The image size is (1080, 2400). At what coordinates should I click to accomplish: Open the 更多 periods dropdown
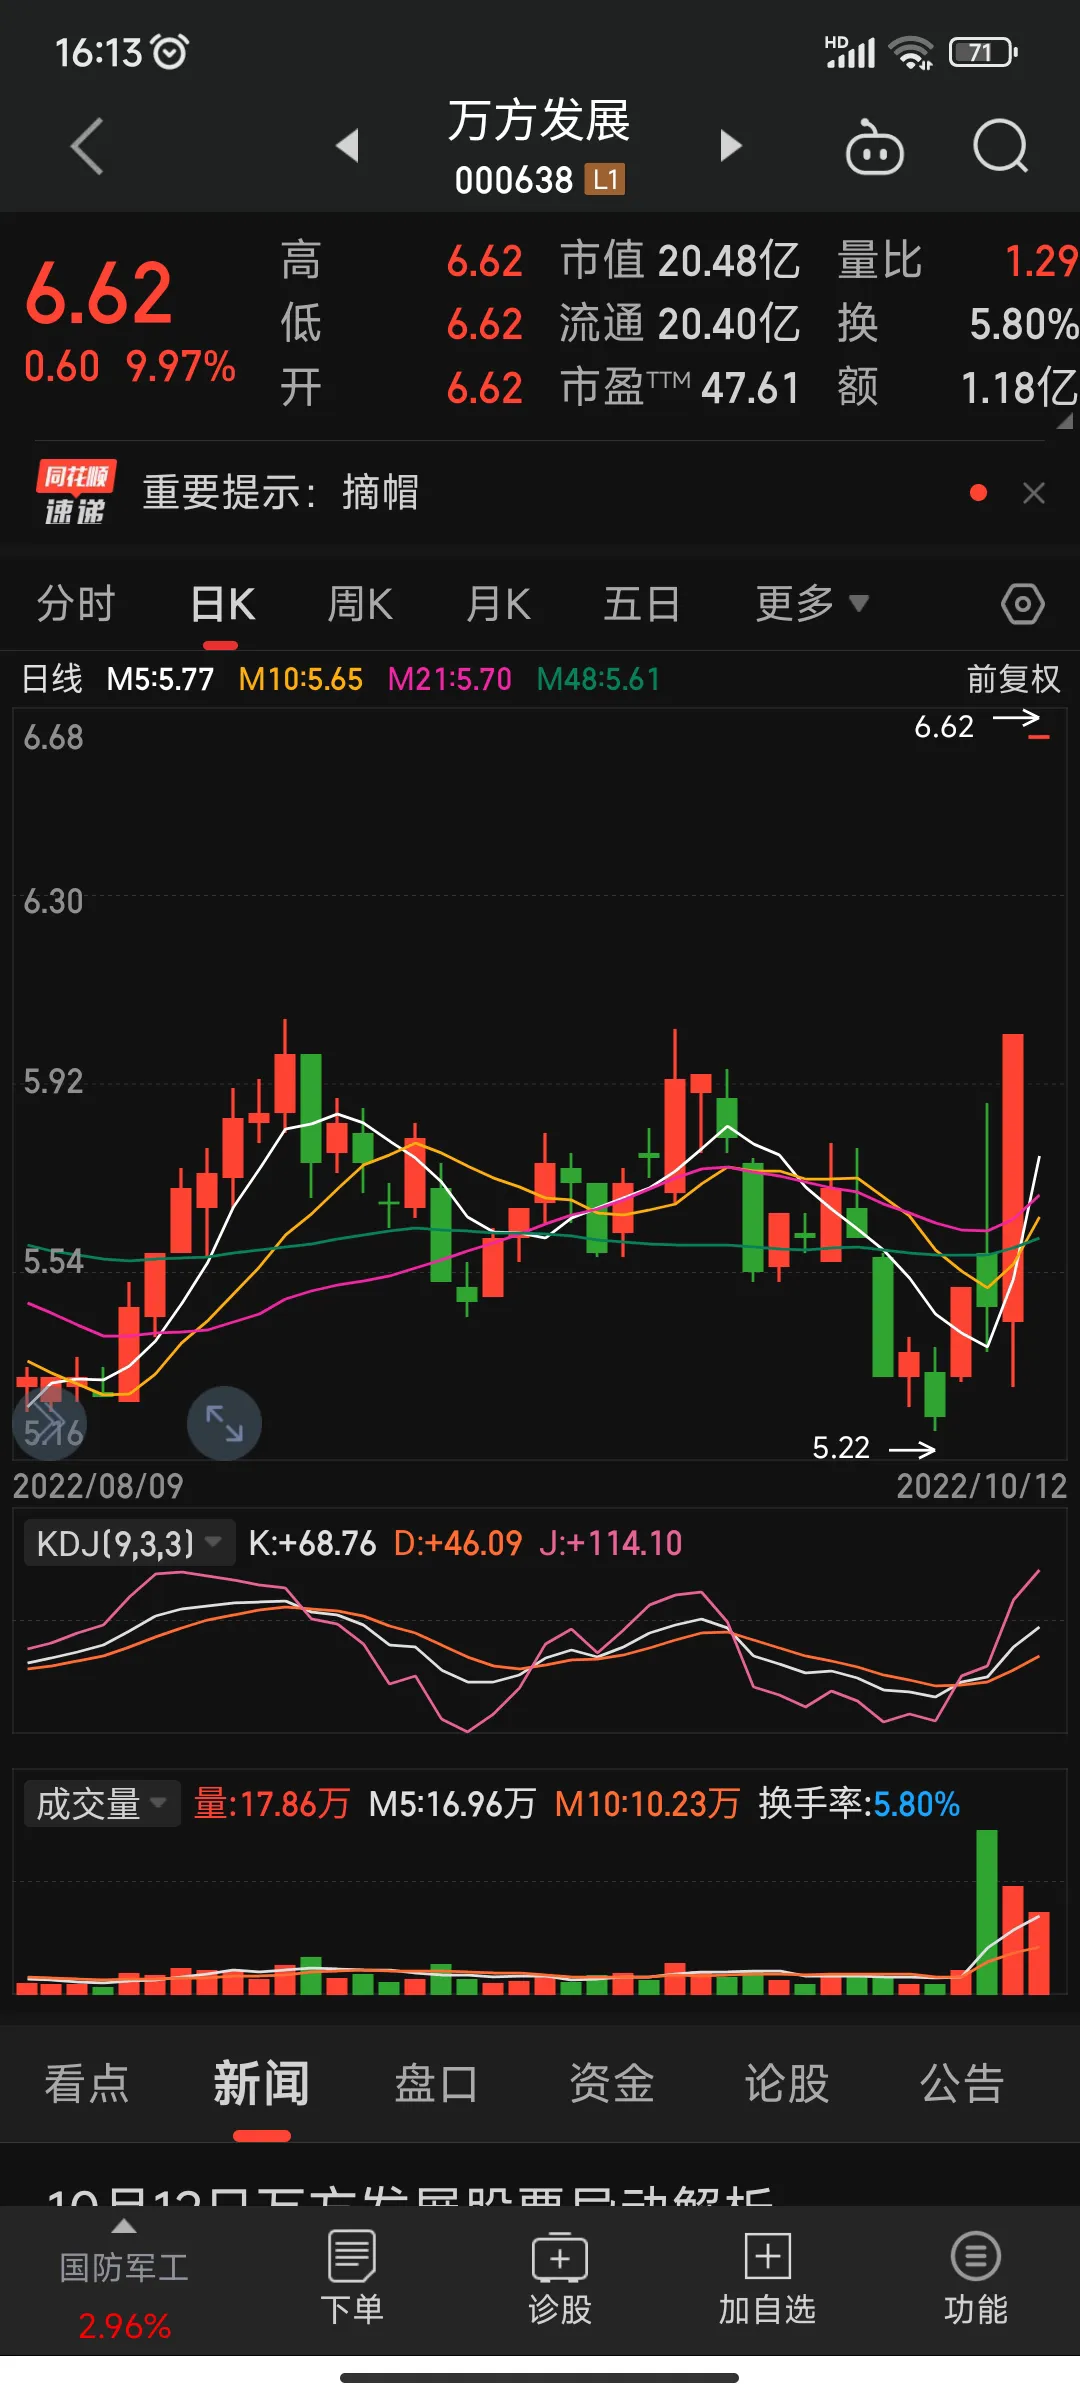[x=811, y=604]
